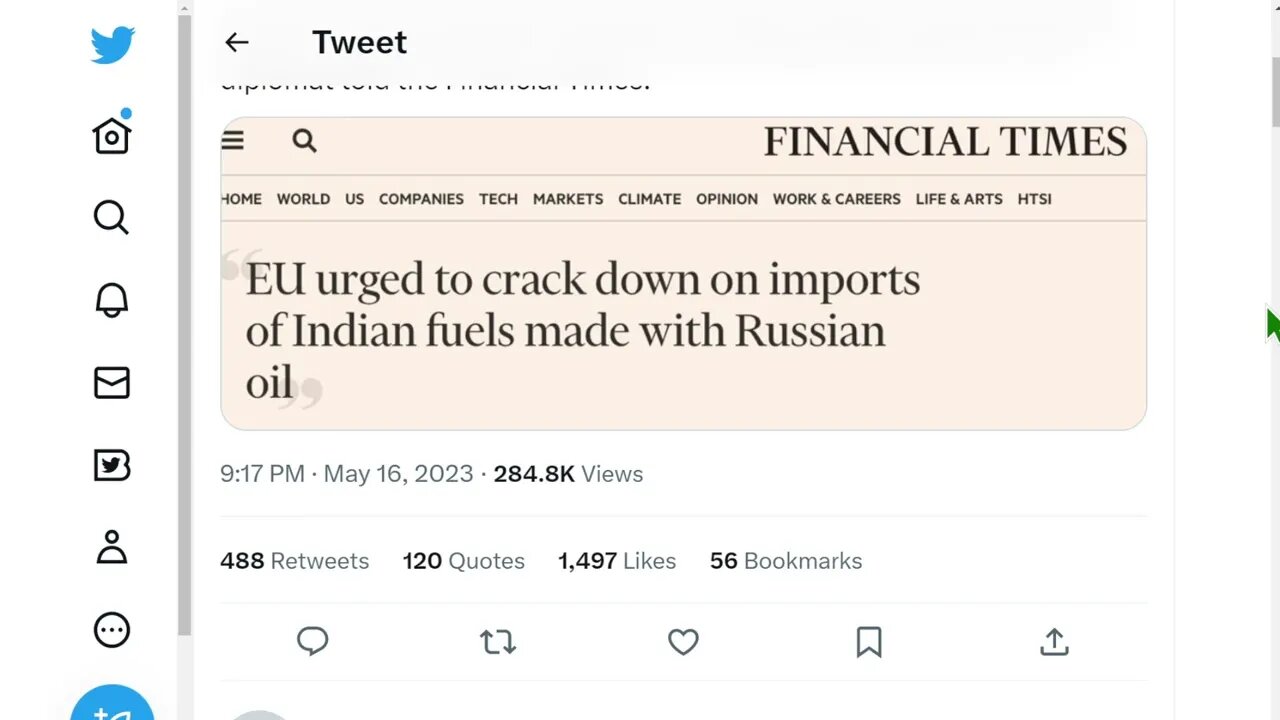Open the Financial Times article image

(x=683, y=273)
